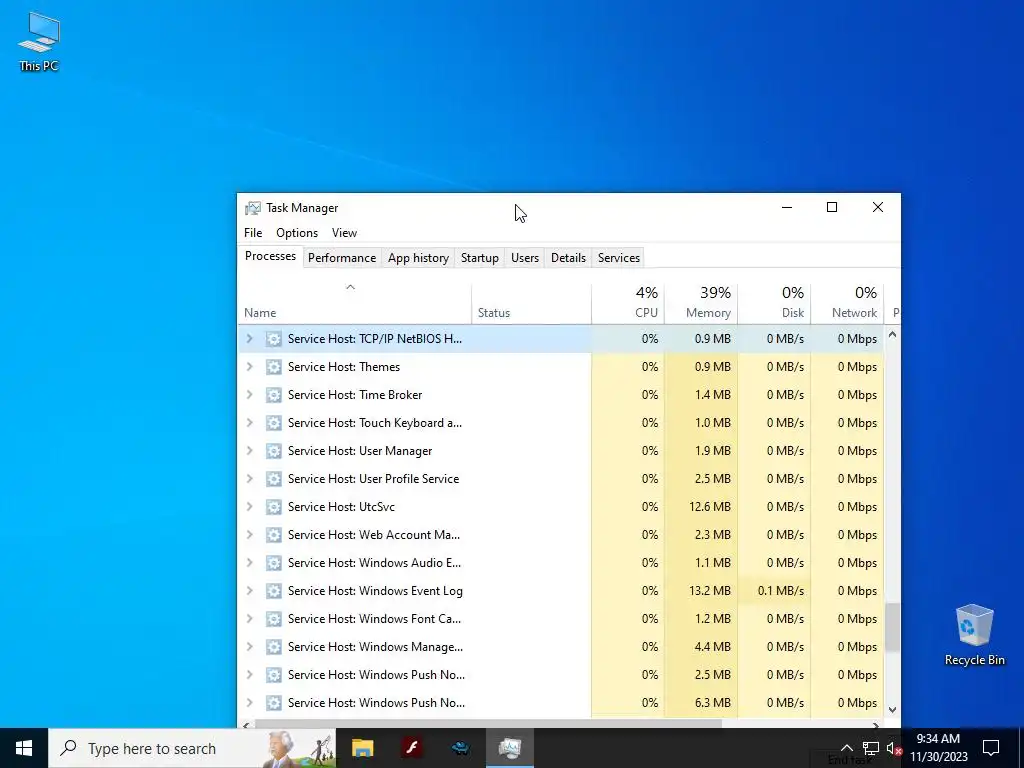Switch to the Performance tab
Image resolution: width=1024 pixels, height=768 pixels.
[342, 258]
